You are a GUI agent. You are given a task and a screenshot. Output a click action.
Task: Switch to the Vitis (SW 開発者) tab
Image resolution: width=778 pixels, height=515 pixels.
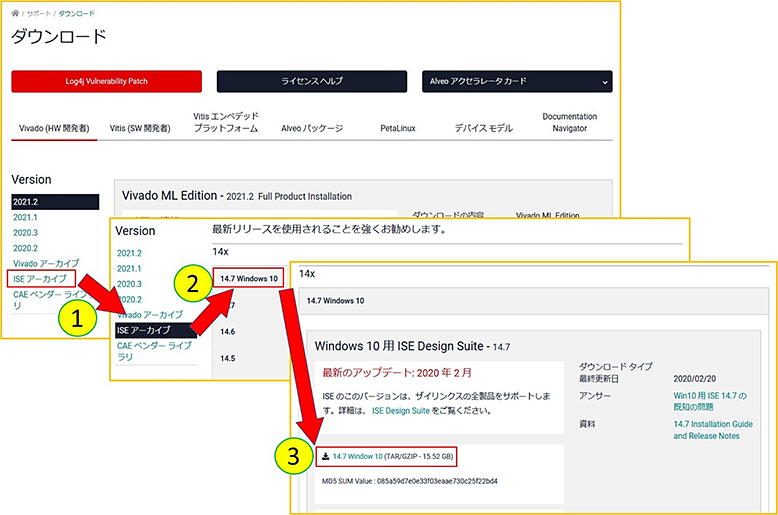[x=140, y=128]
